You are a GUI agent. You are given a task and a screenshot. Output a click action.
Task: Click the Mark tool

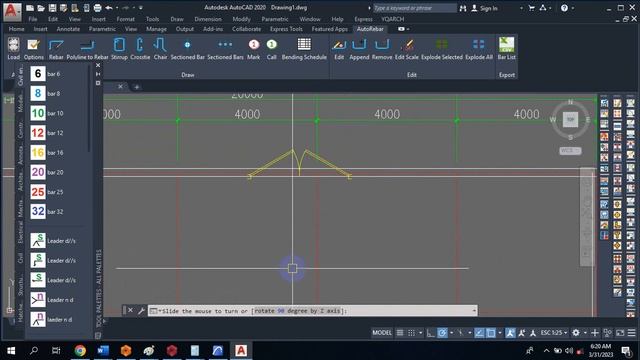pyautogui.click(x=253, y=49)
